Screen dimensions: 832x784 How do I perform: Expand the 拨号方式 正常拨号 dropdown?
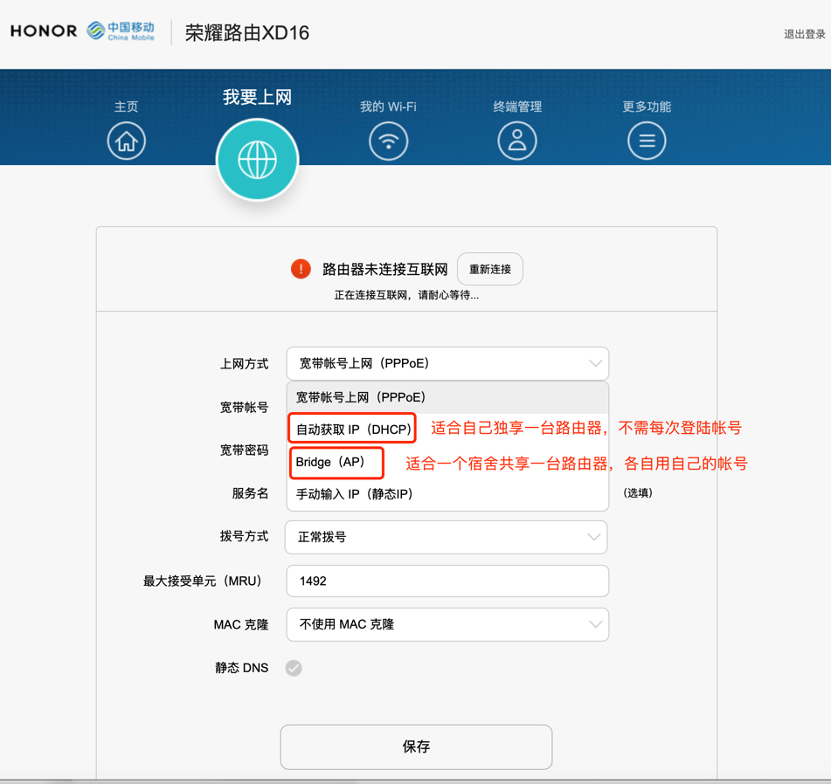[x=446, y=537]
